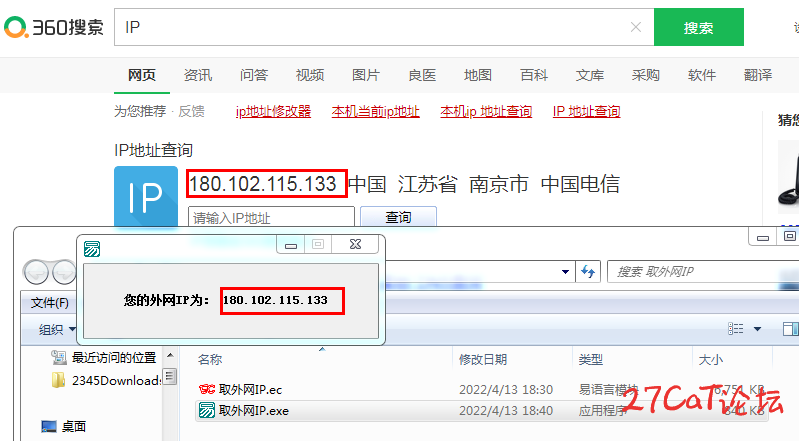The image size is (799, 441).
Task: Open the 资讯 tab
Action: point(198,75)
